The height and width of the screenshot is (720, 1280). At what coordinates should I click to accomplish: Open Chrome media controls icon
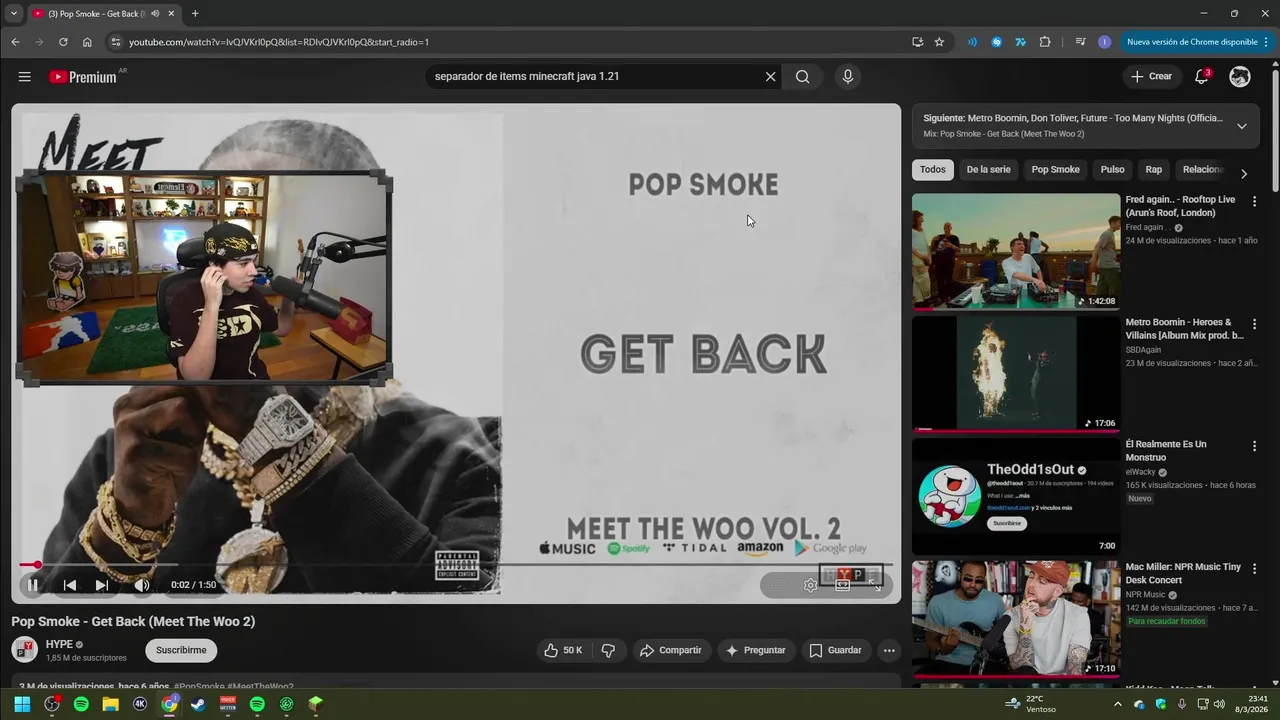[1080, 42]
